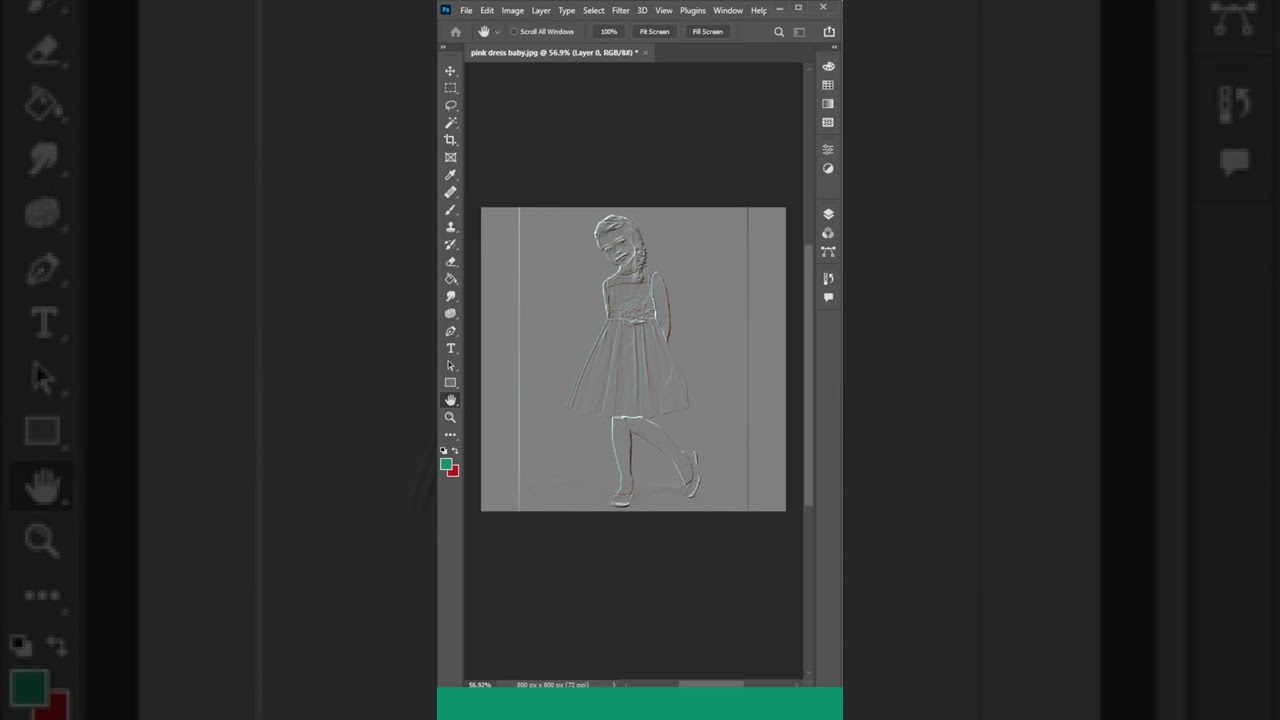The height and width of the screenshot is (720, 1280).
Task: Open the Layer menu
Action: [541, 11]
